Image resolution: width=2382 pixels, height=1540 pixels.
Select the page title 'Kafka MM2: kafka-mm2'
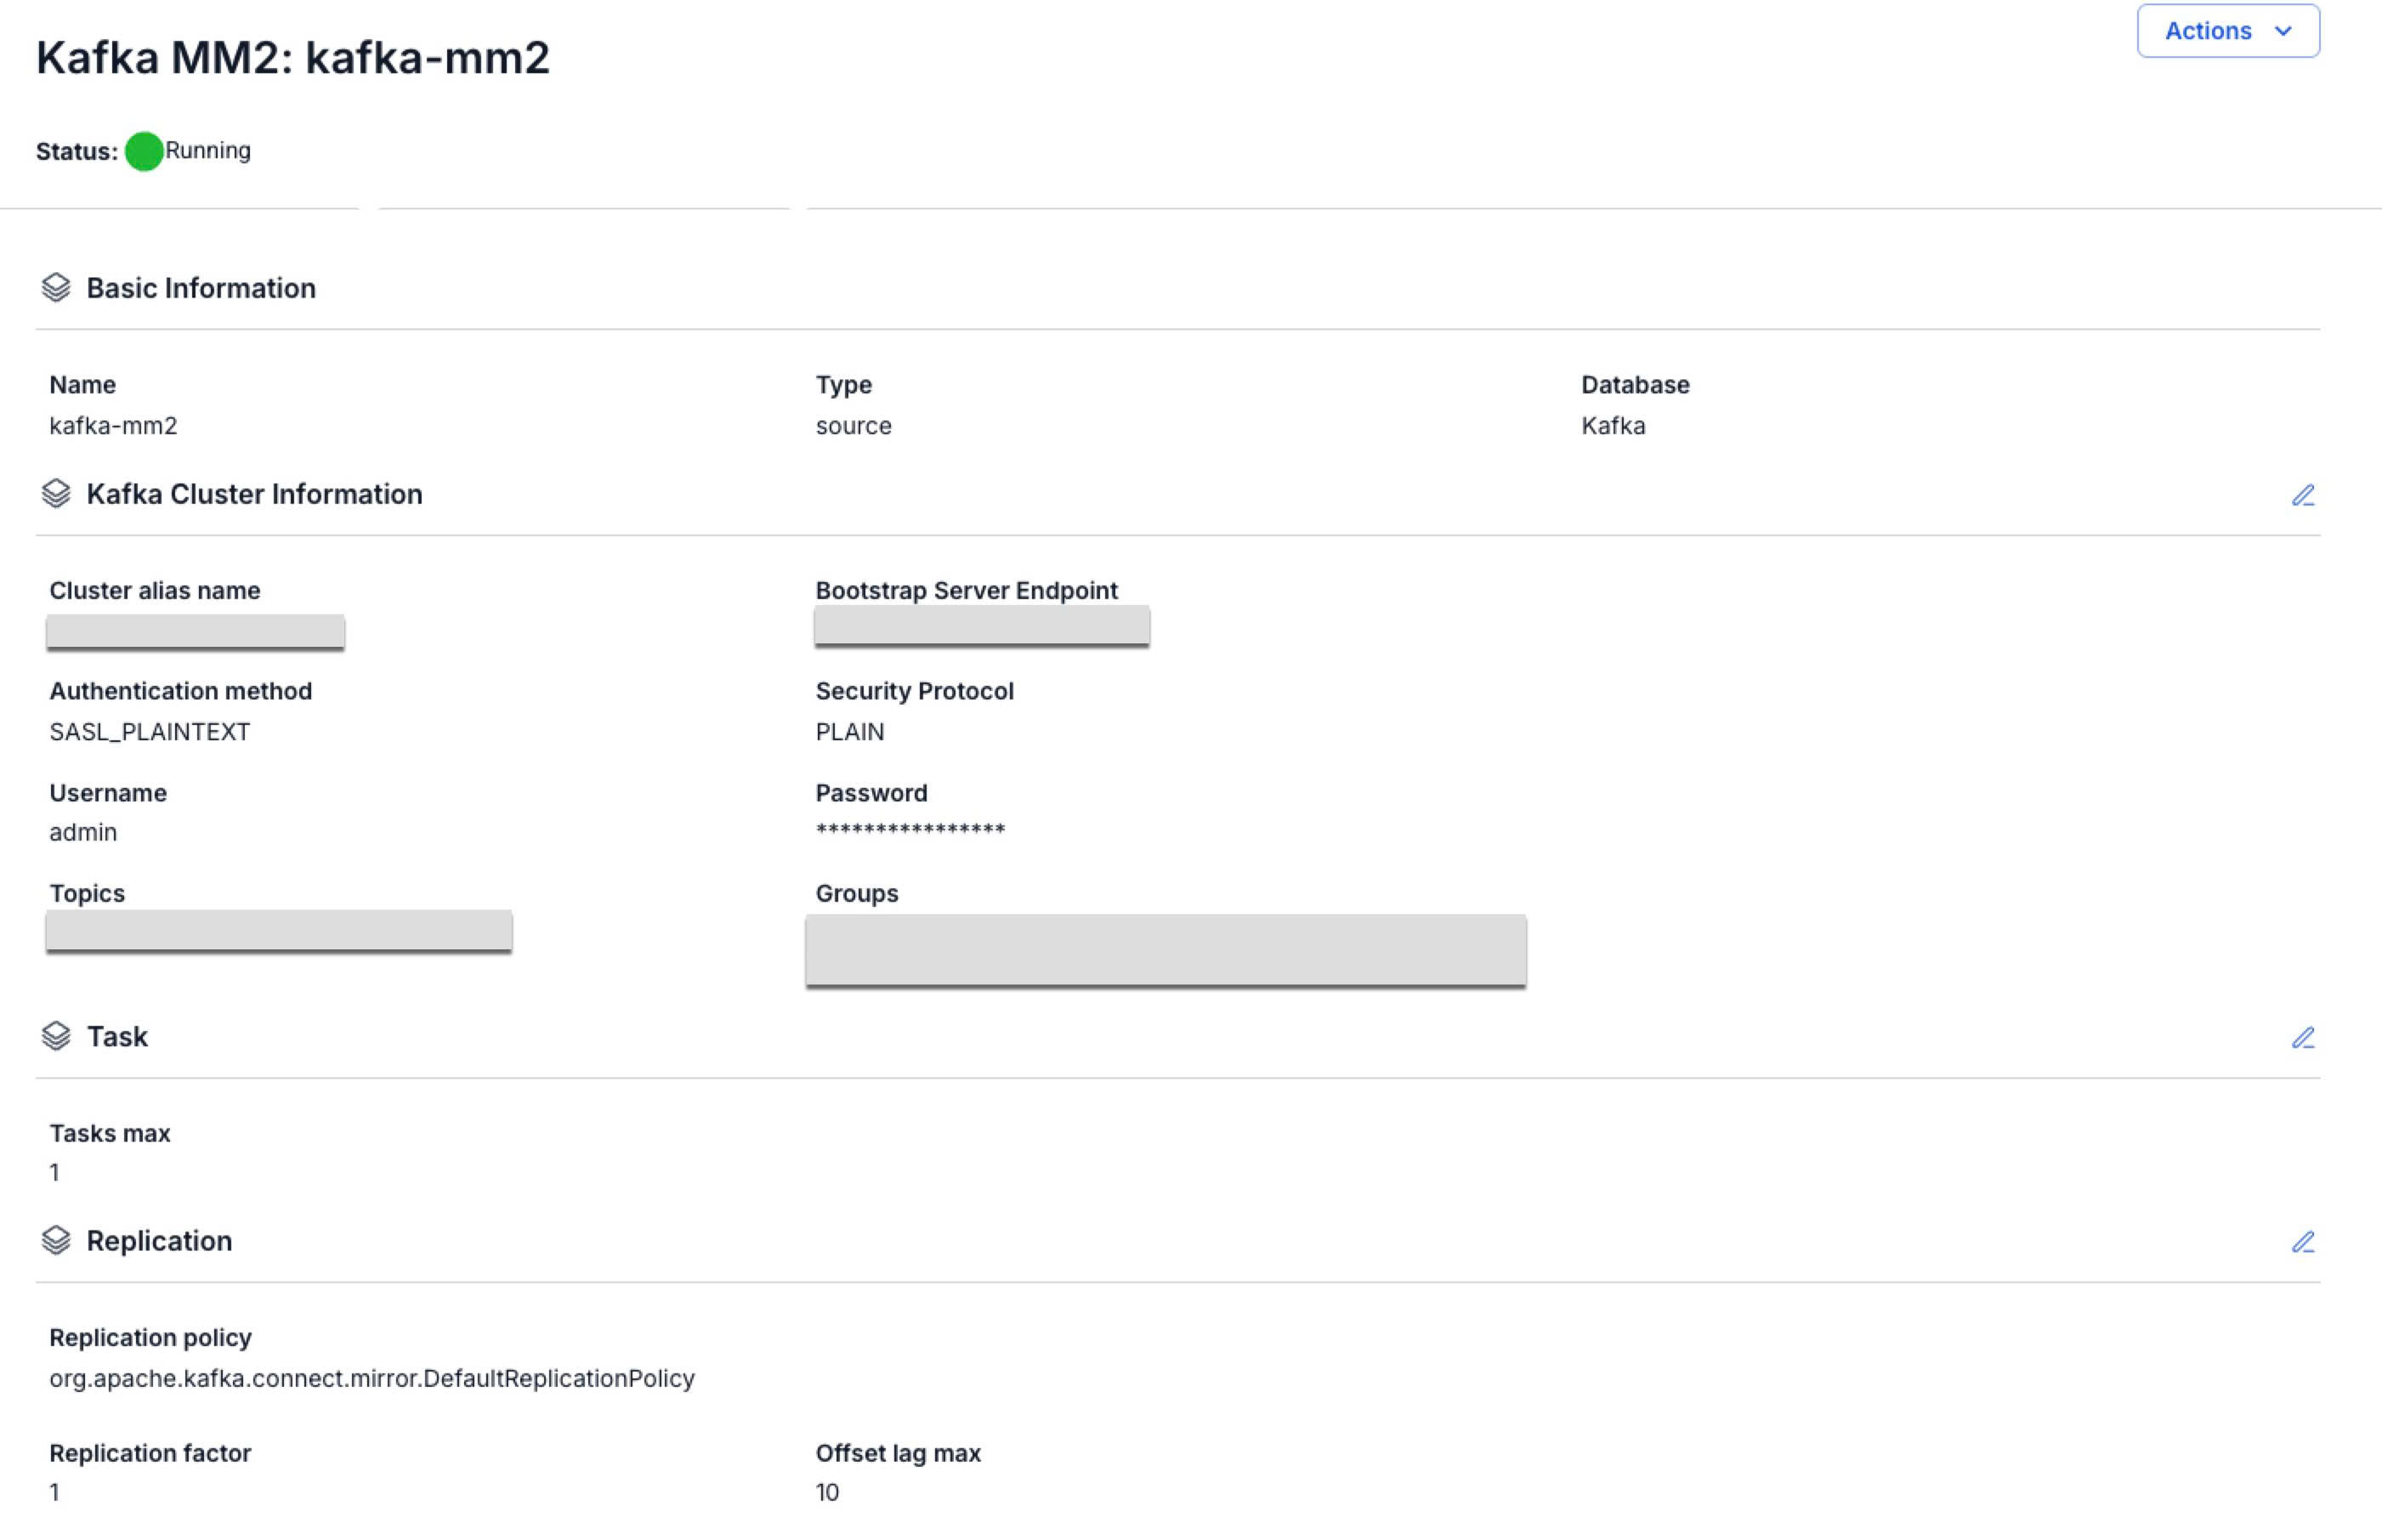pos(293,58)
